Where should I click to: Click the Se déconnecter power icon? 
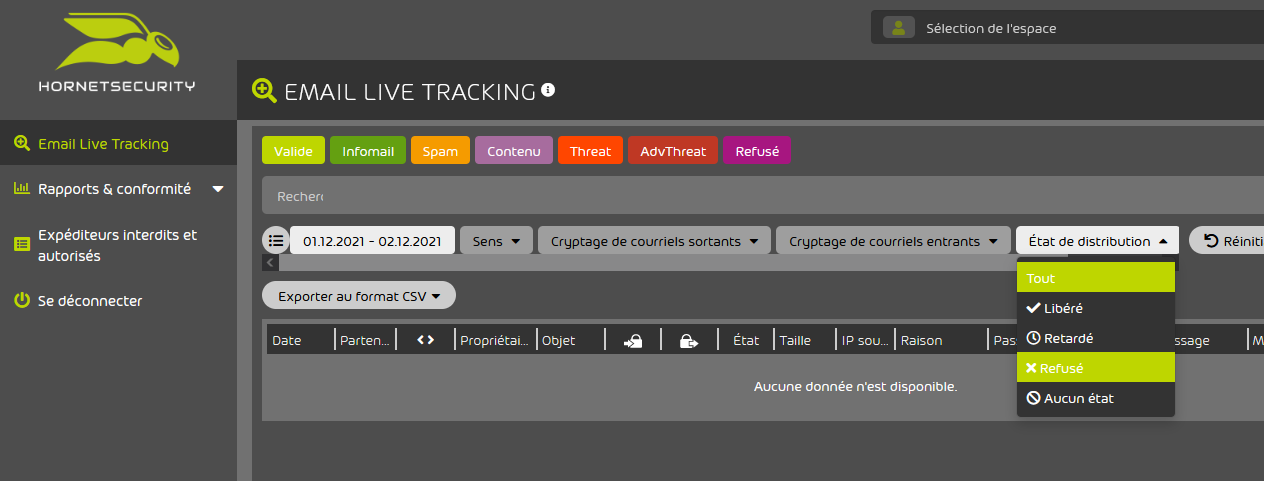21,300
